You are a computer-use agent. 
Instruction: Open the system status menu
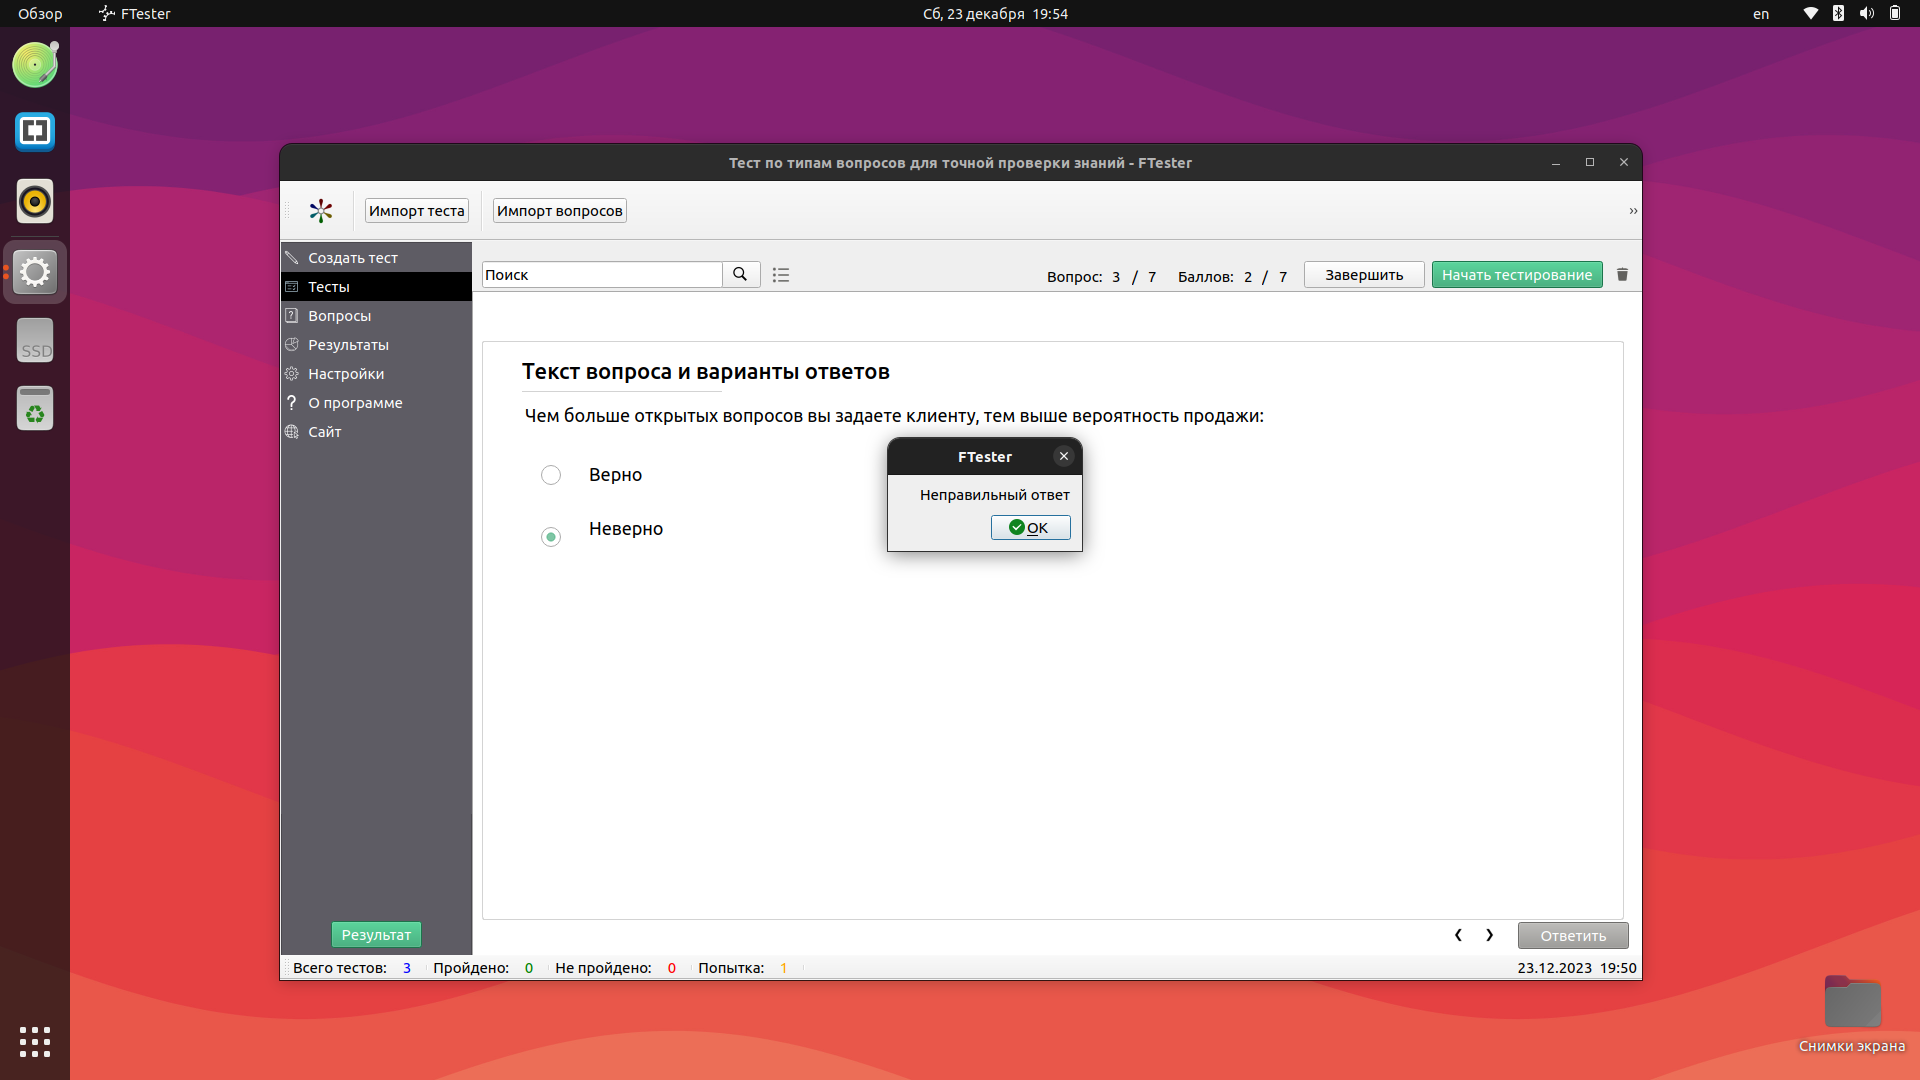click(x=1852, y=14)
